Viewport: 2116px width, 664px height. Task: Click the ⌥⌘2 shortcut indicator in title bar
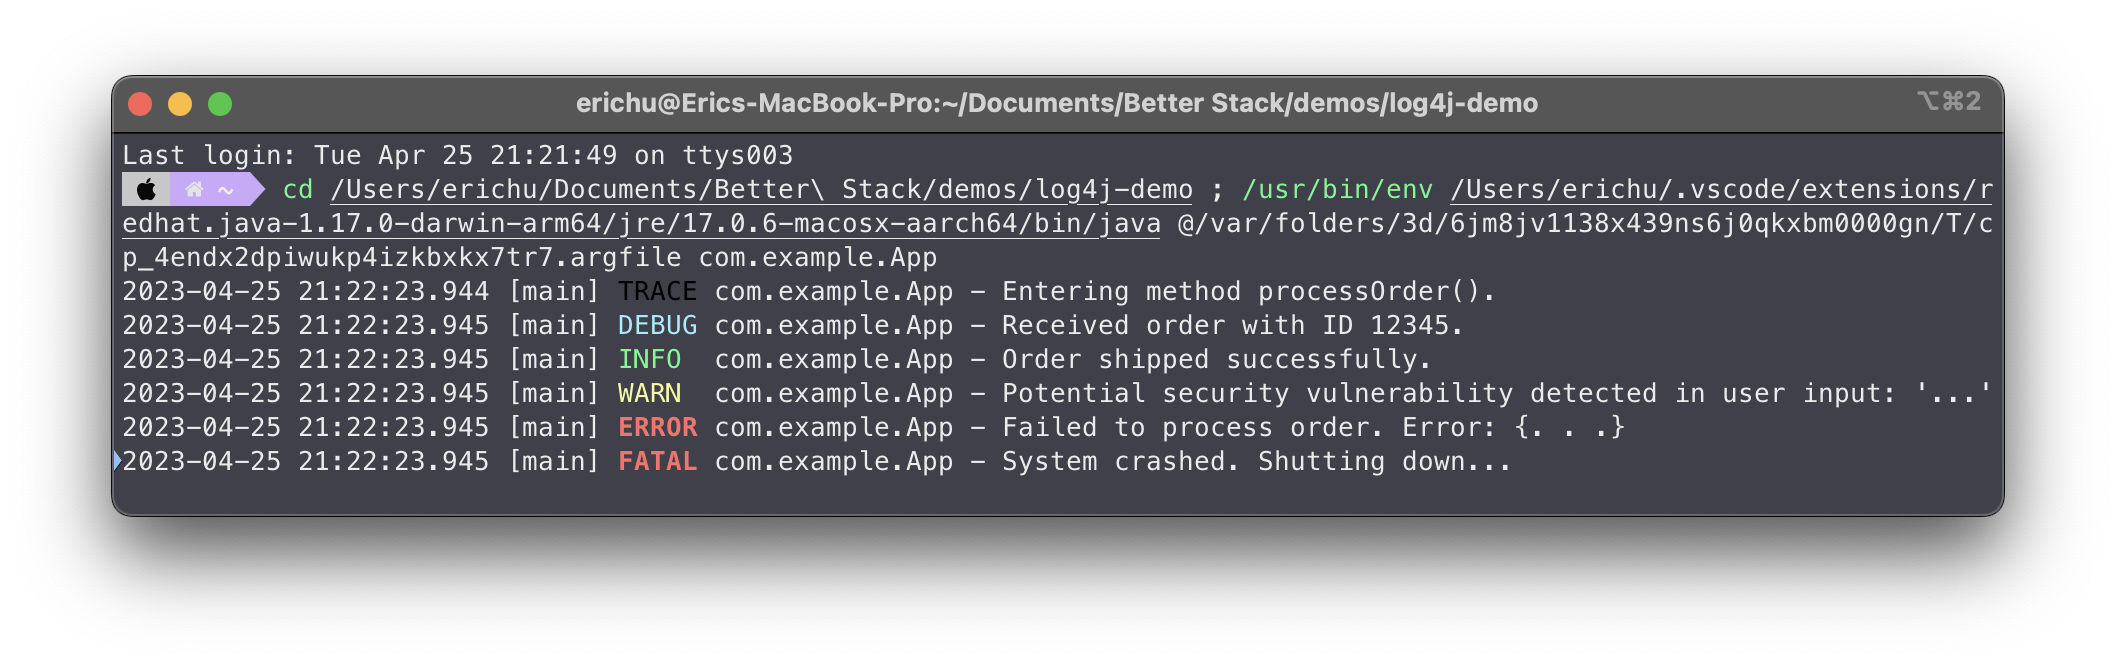coord(1948,102)
